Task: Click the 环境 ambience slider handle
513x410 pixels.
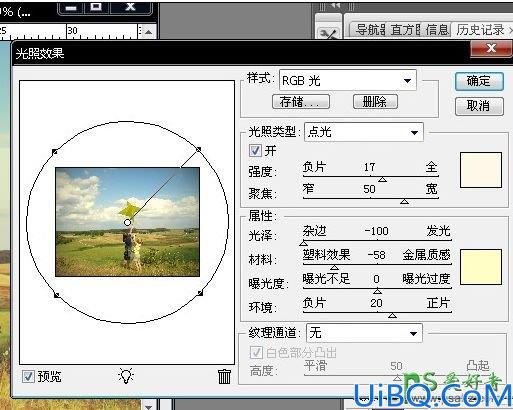Action: coord(392,315)
